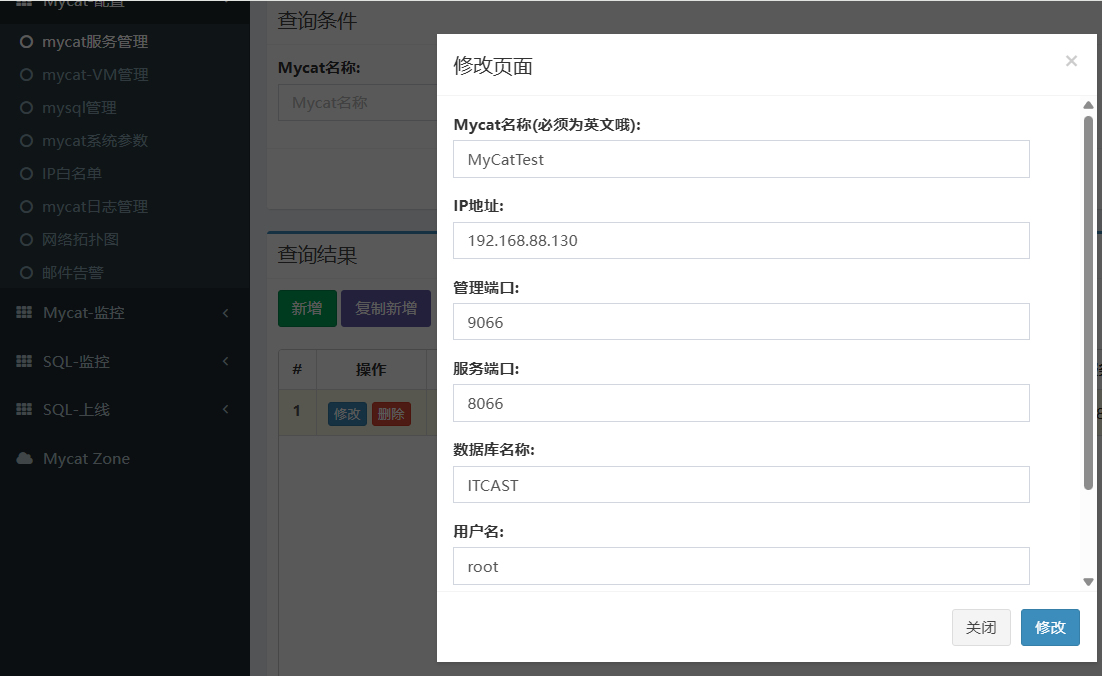The height and width of the screenshot is (676, 1102).
Task: Click the IP地址 input field
Action: (x=741, y=241)
